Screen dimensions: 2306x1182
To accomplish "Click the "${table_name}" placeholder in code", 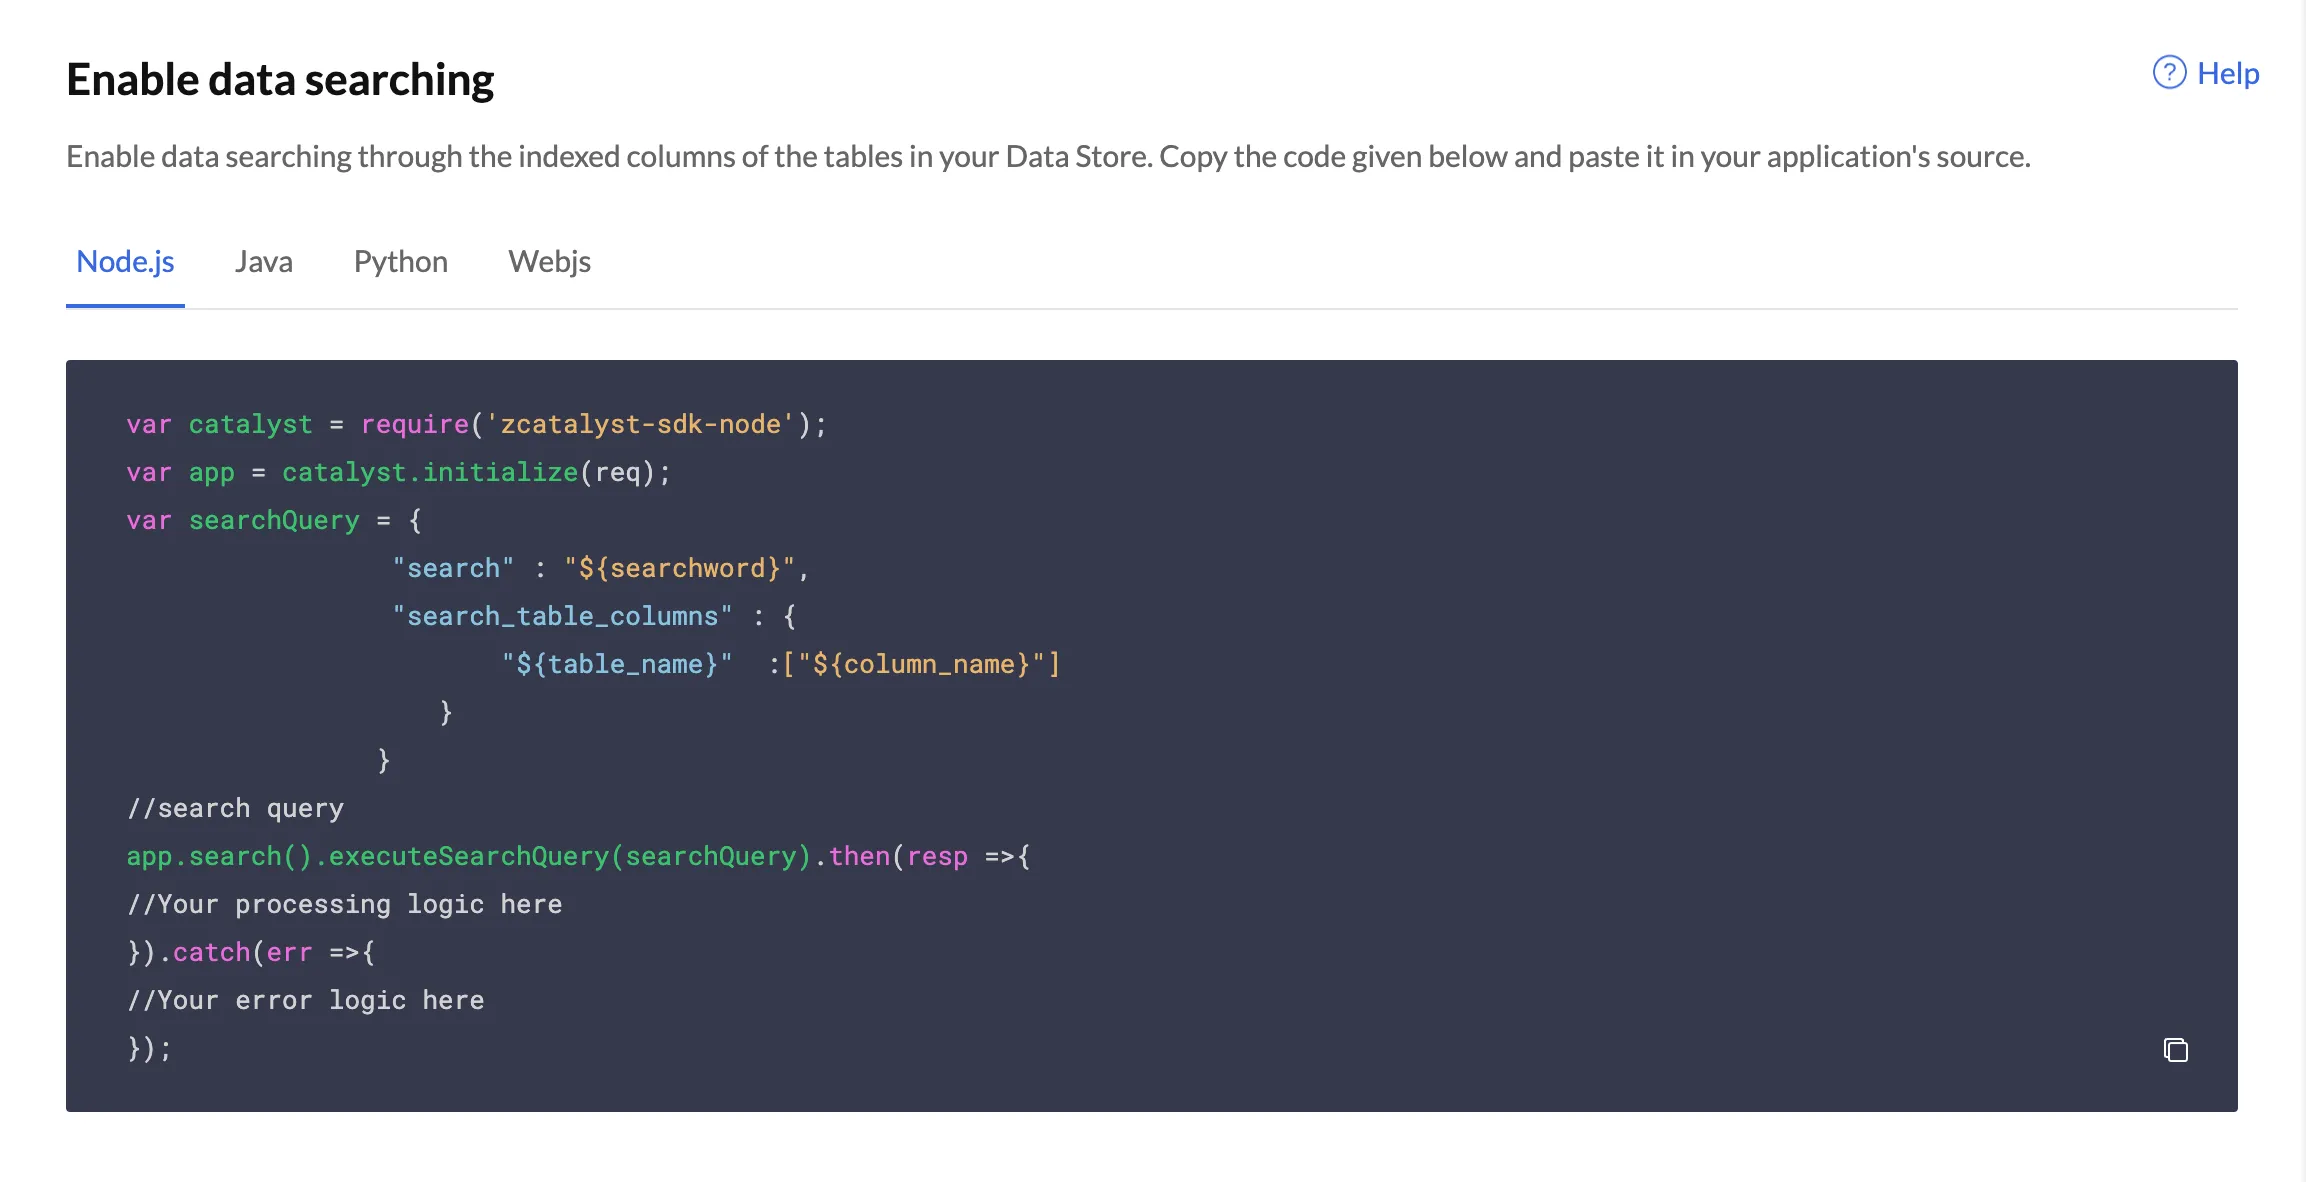I will 617,664.
